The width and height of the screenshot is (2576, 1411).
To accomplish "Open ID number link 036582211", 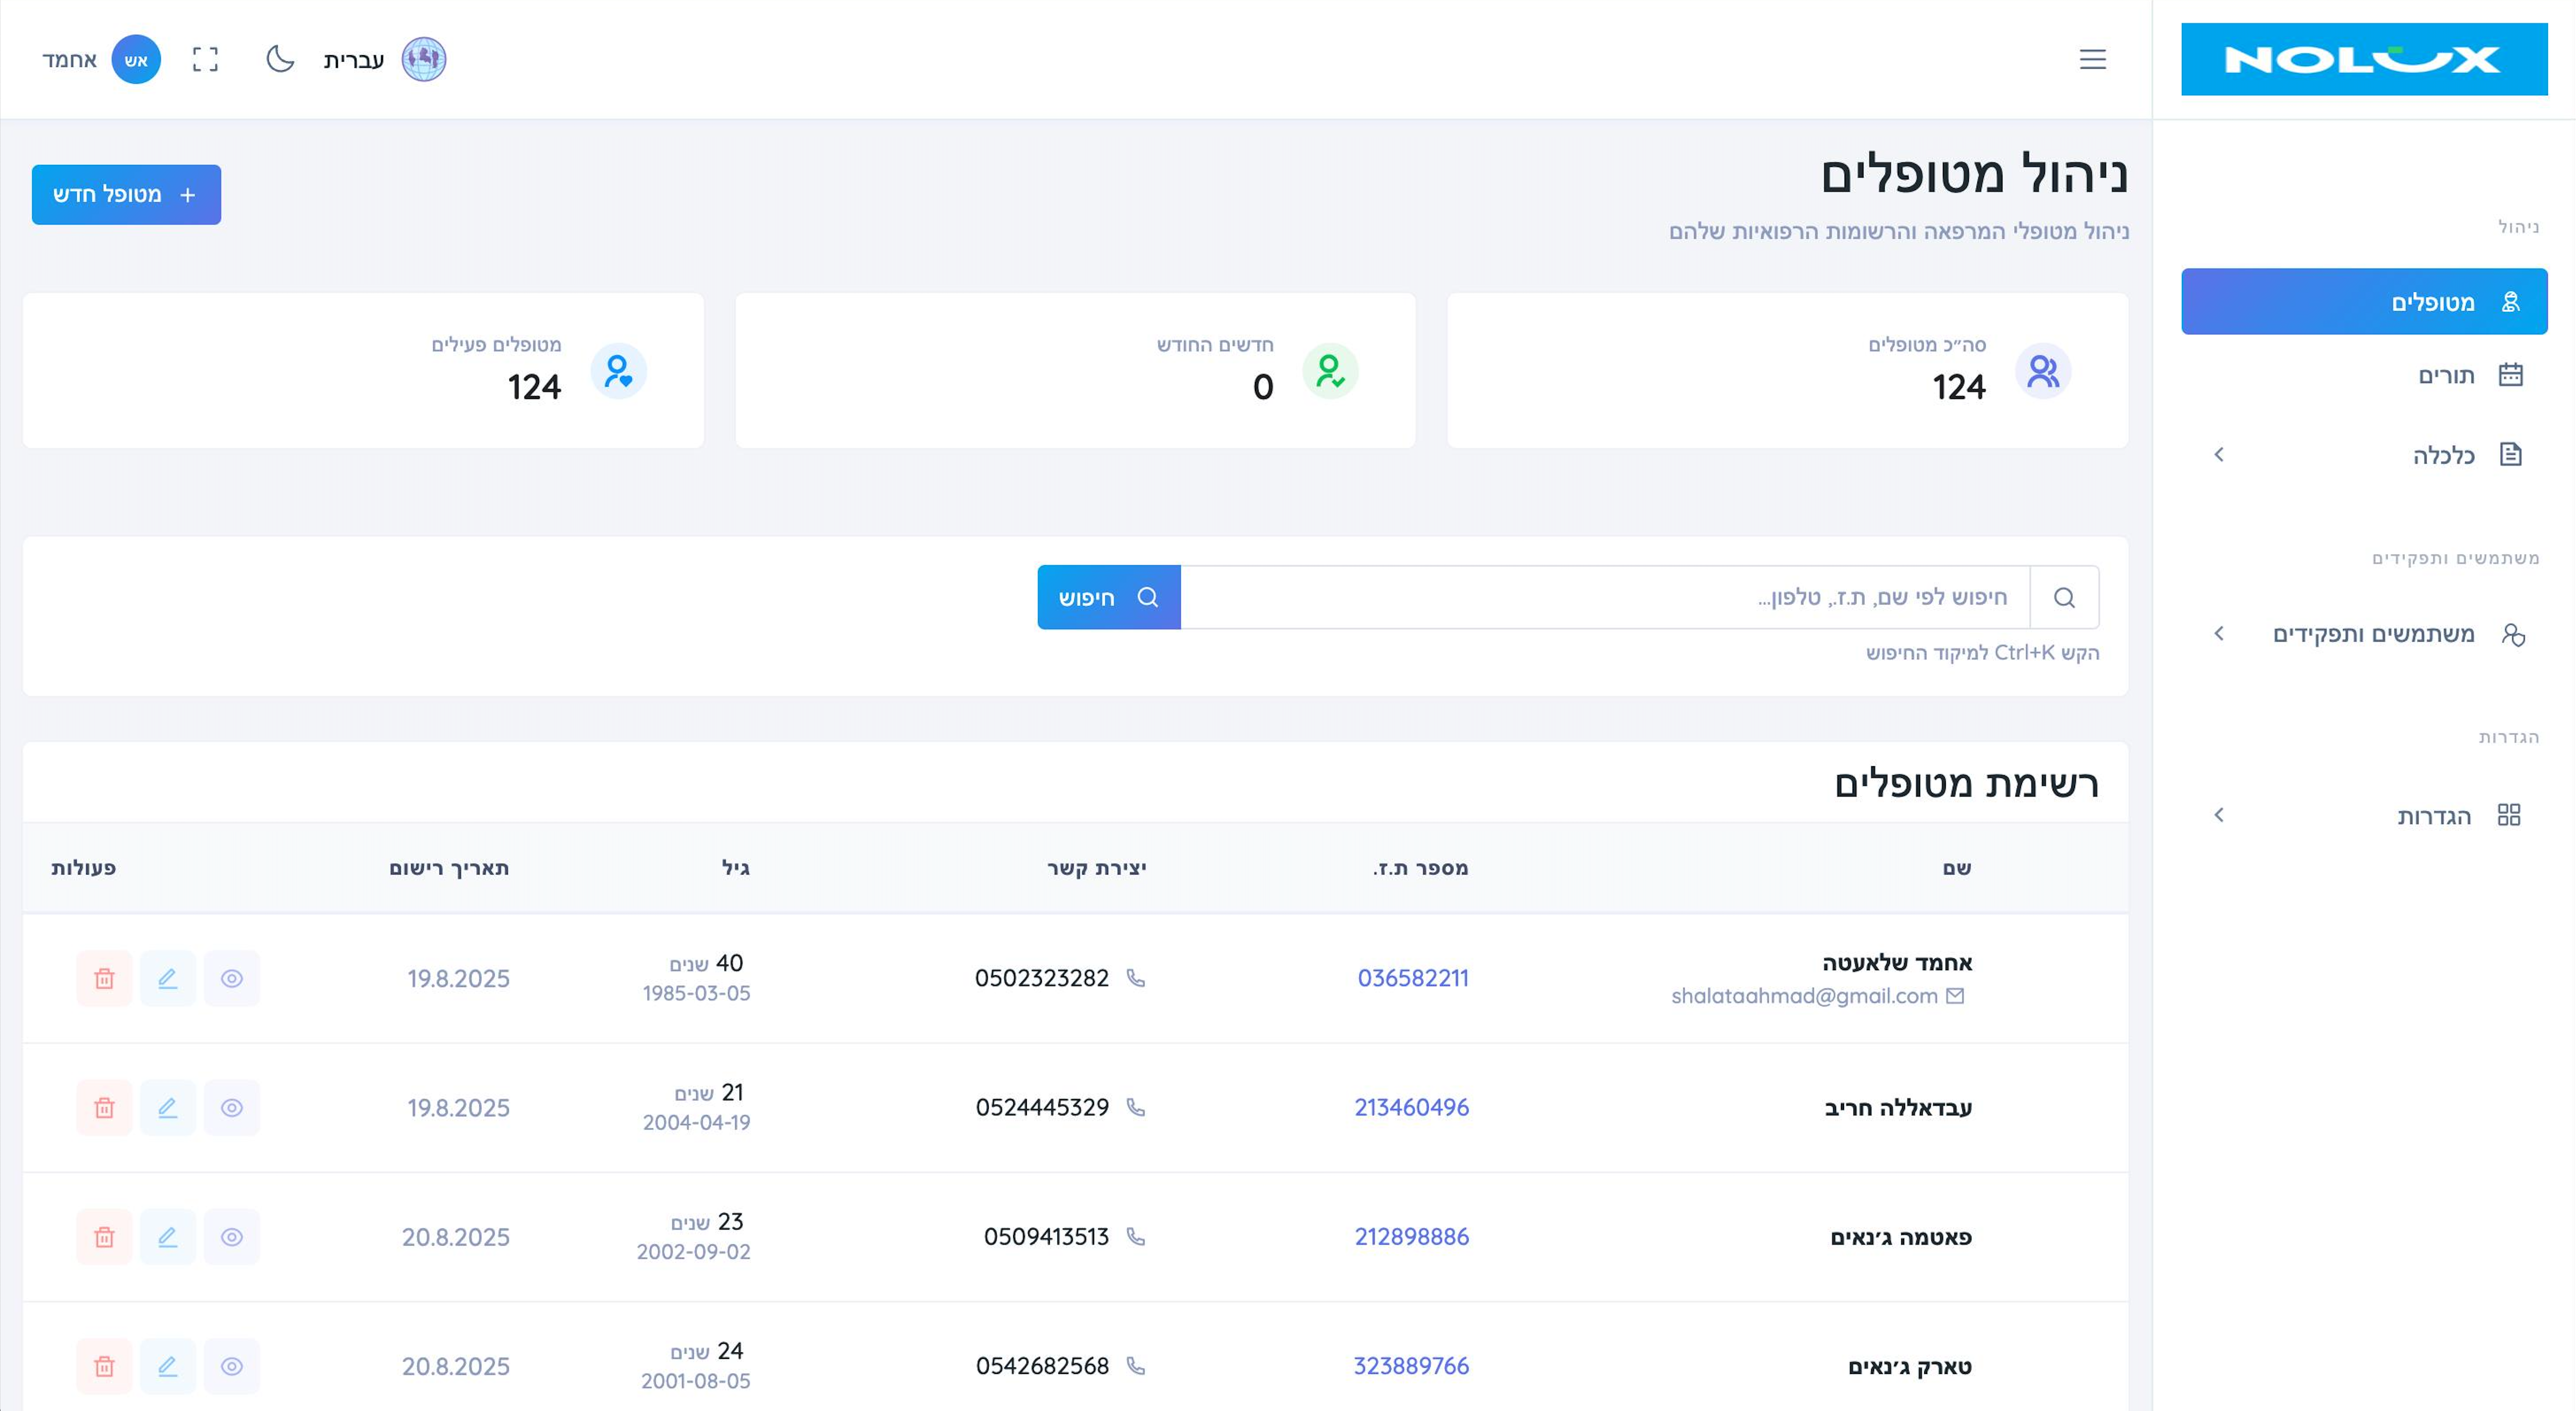I will 1412,978.
